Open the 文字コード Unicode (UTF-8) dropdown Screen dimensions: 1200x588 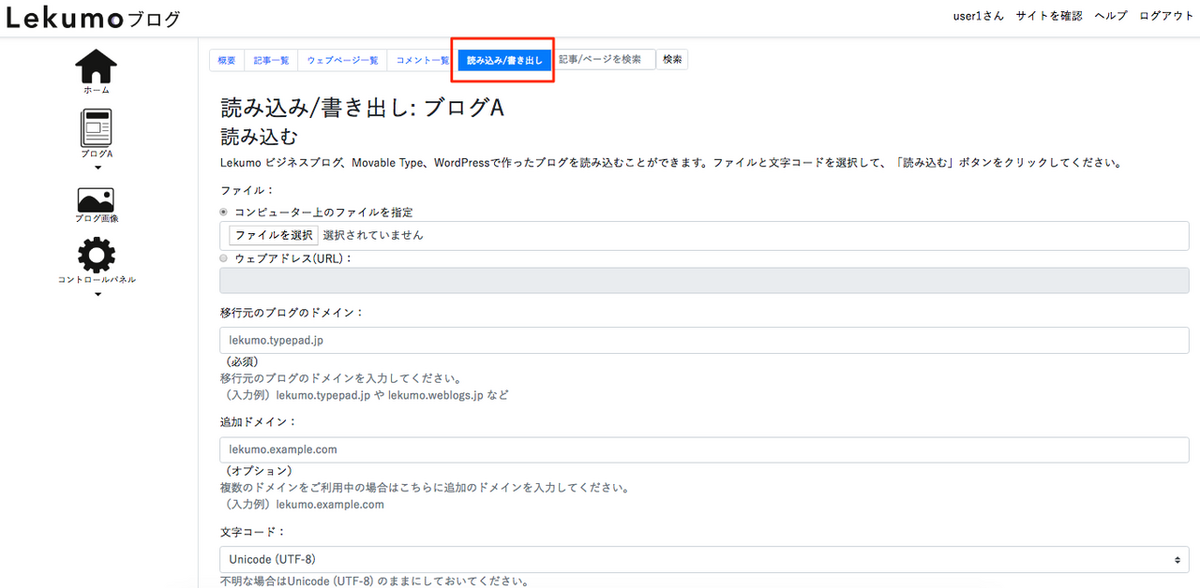[x=704, y=559]
